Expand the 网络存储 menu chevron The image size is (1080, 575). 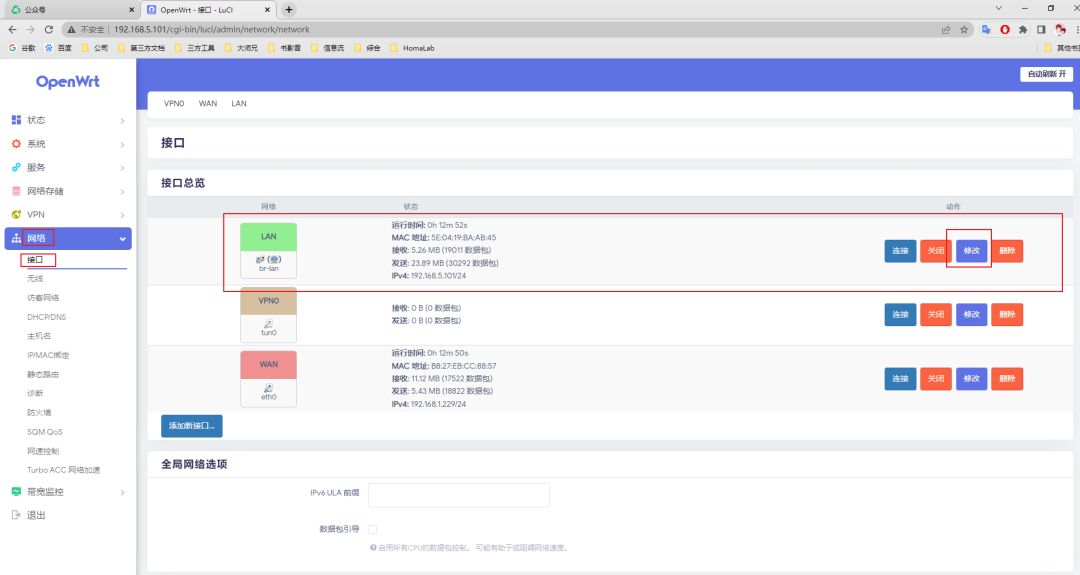point(123,191)
